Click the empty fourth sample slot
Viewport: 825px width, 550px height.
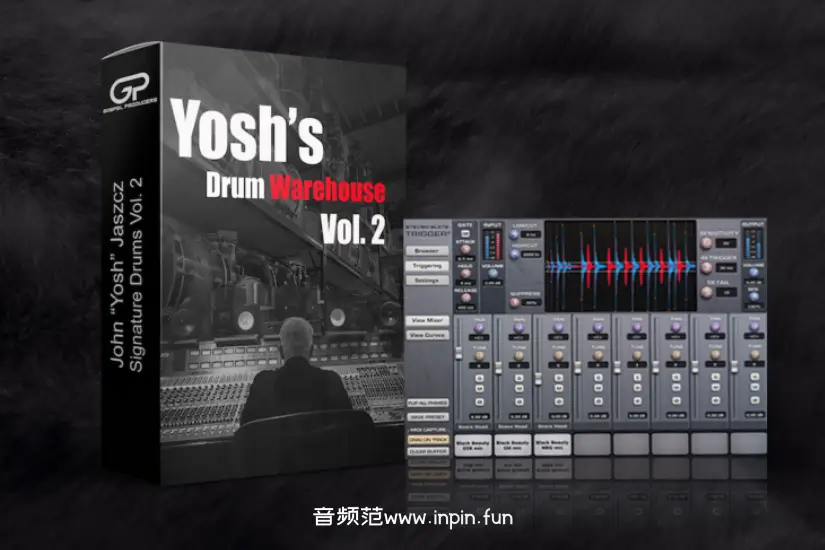click(x=592, y=445)
